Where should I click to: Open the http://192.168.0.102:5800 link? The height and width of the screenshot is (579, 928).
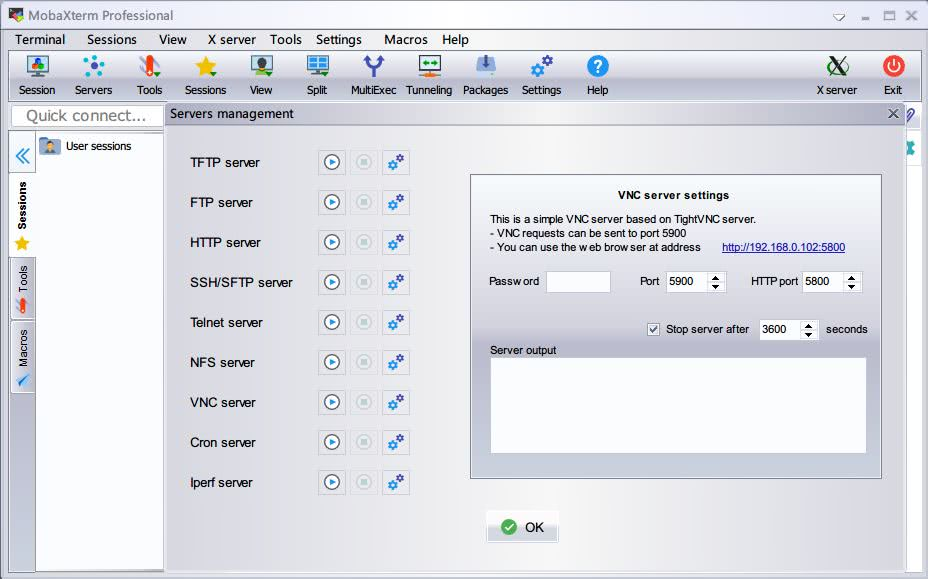point(783,247)
